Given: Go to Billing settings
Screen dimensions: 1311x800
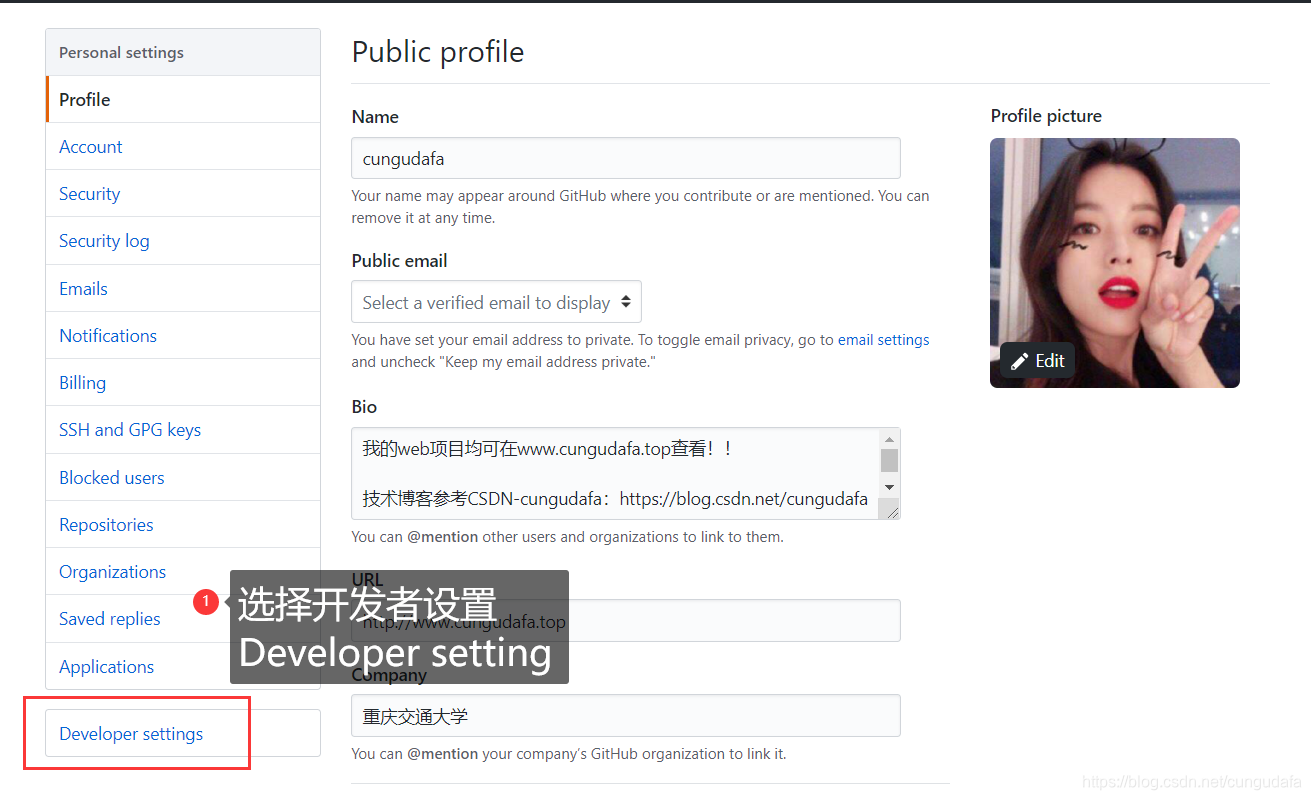Looking at the screenshot, I should pos(183,382).
